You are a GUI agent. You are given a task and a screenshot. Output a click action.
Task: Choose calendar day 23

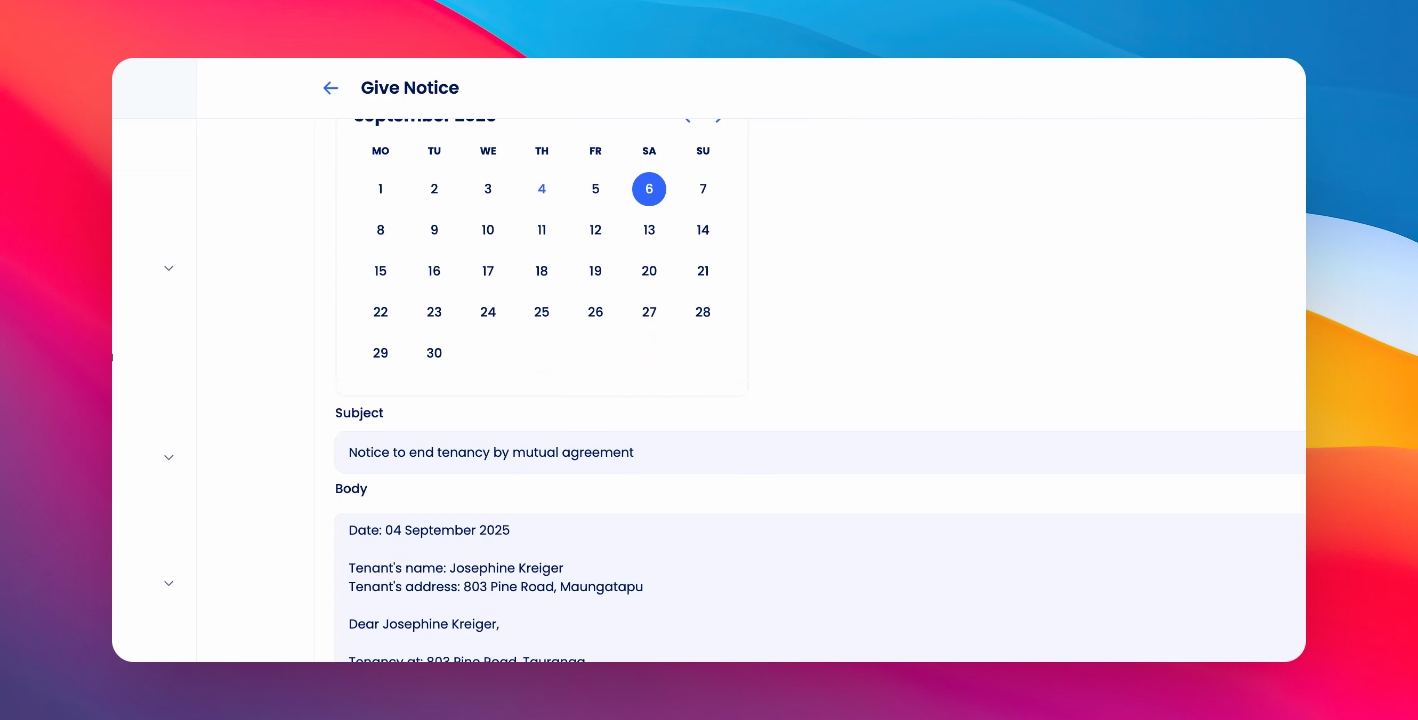(x=434, y=312)
